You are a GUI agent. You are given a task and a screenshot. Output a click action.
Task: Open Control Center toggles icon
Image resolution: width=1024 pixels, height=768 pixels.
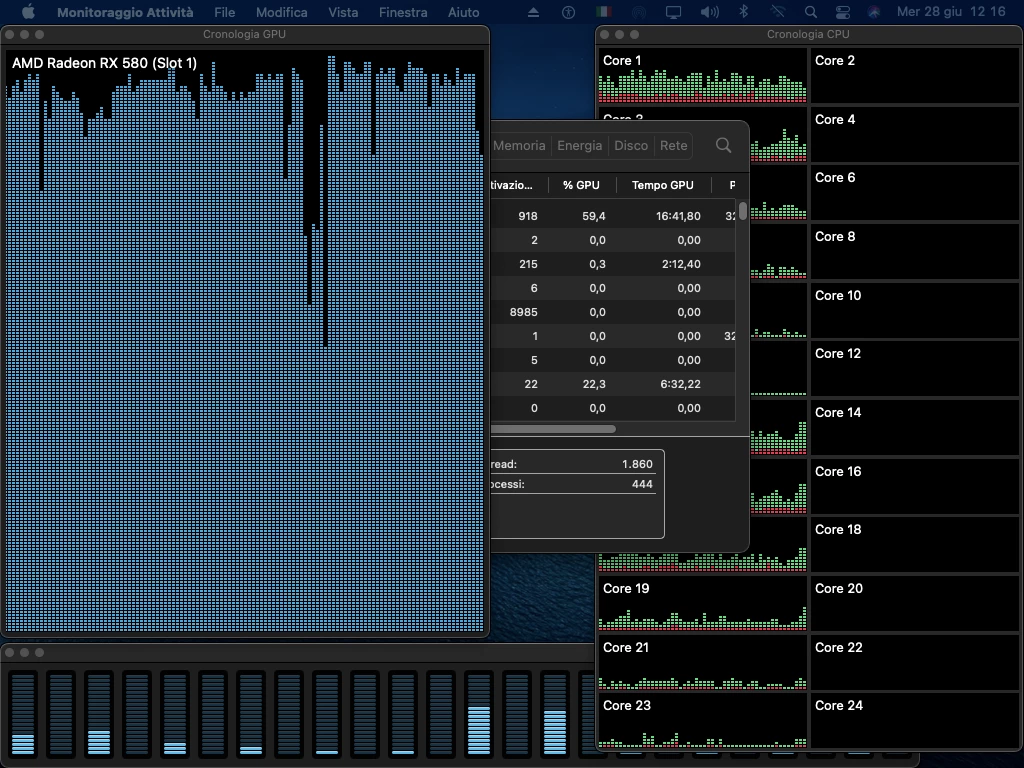842,12
